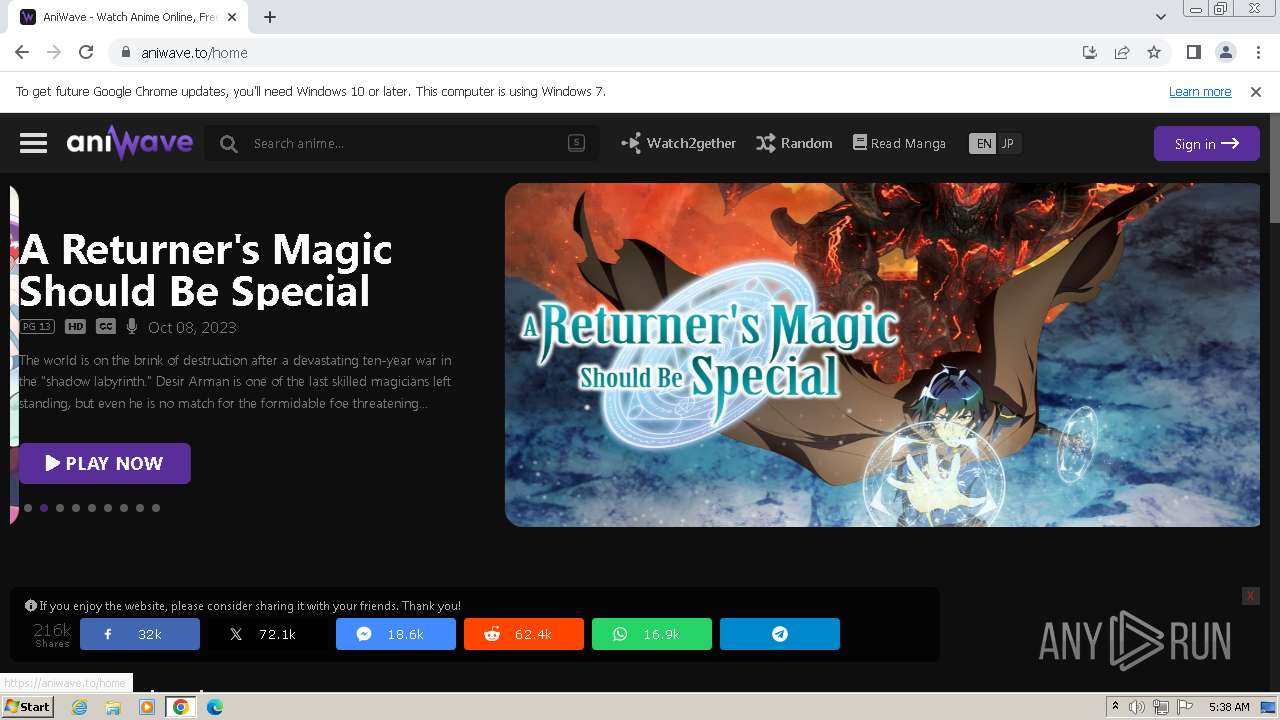
Task: Open the Chrome profile icon
Action: 1225,52
